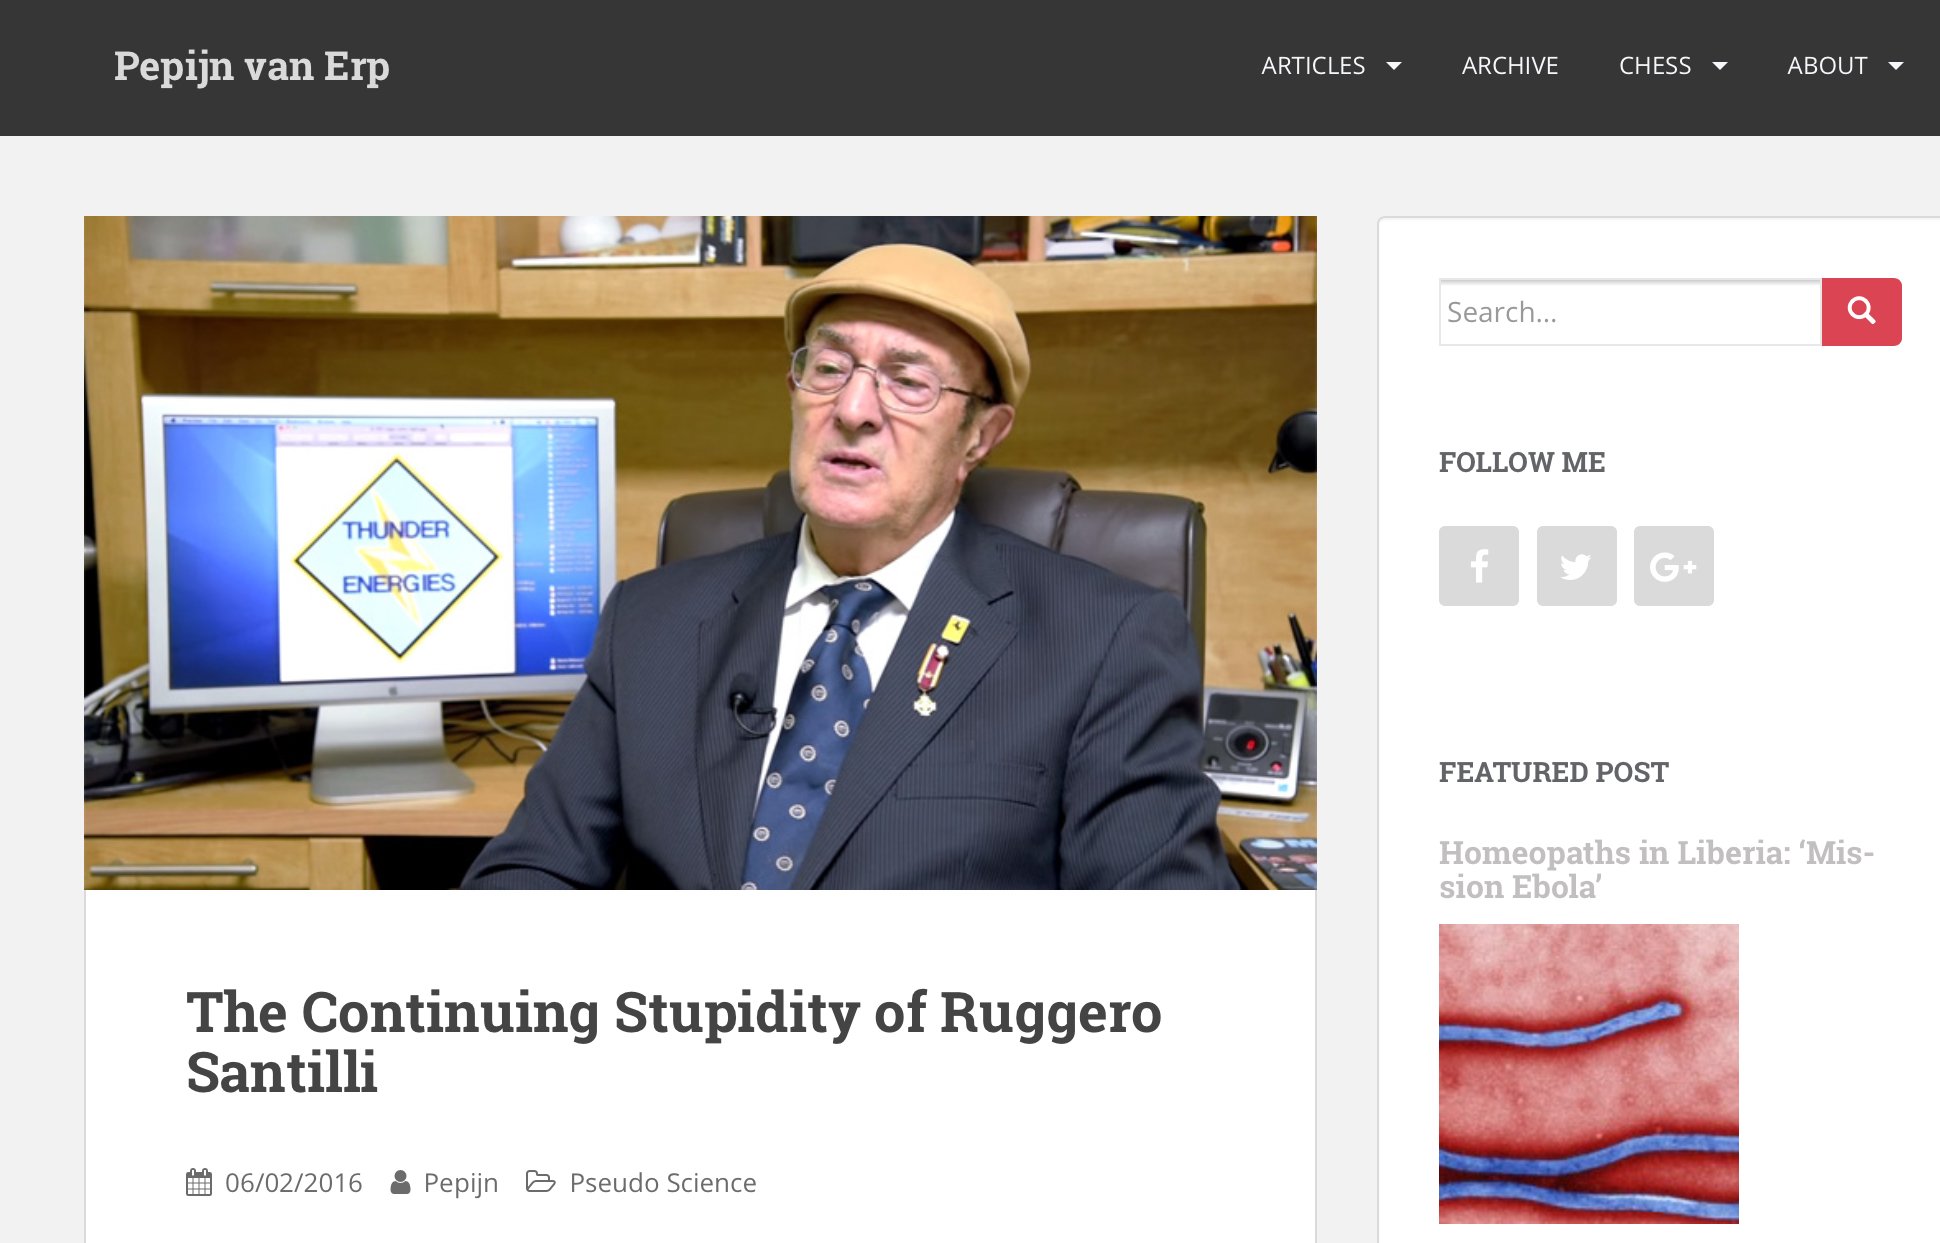Go to Pepijn van Erp site title
This screenshot has width=1940, height=1243.
click(x=252, y=67)
